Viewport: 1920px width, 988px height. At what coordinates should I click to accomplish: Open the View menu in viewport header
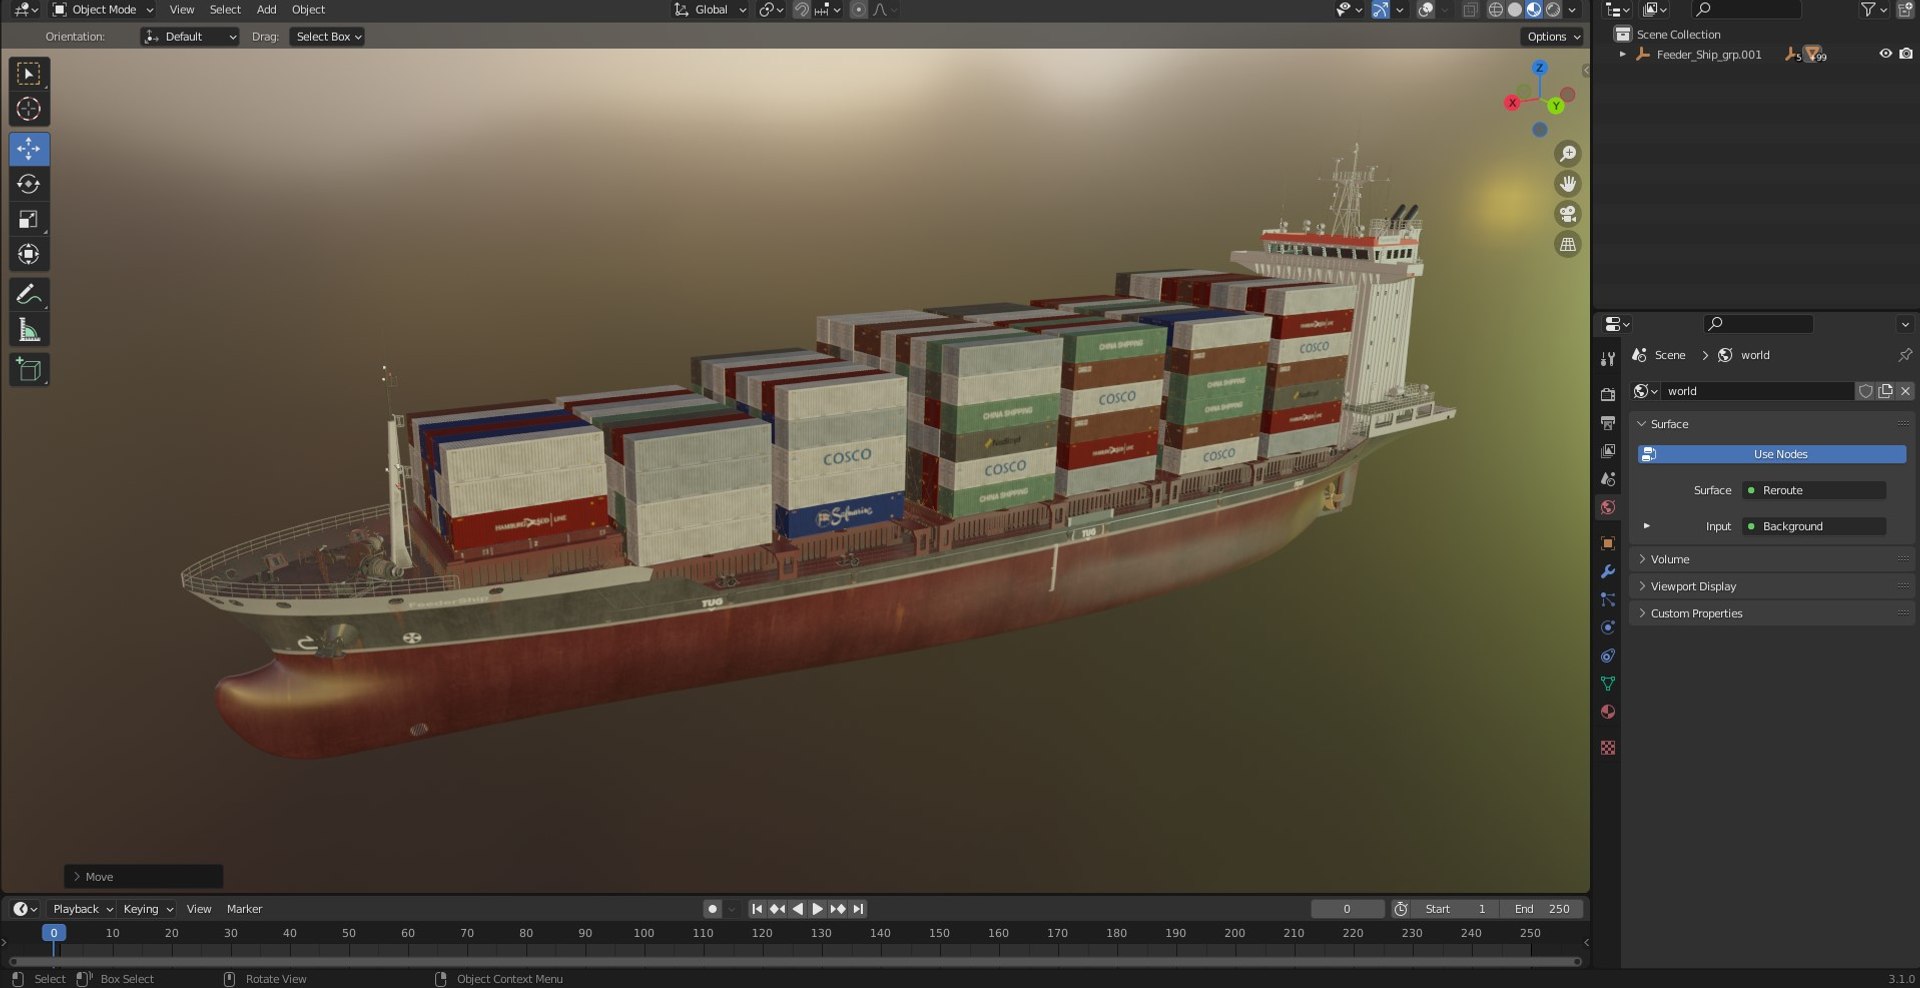point(182,10)
